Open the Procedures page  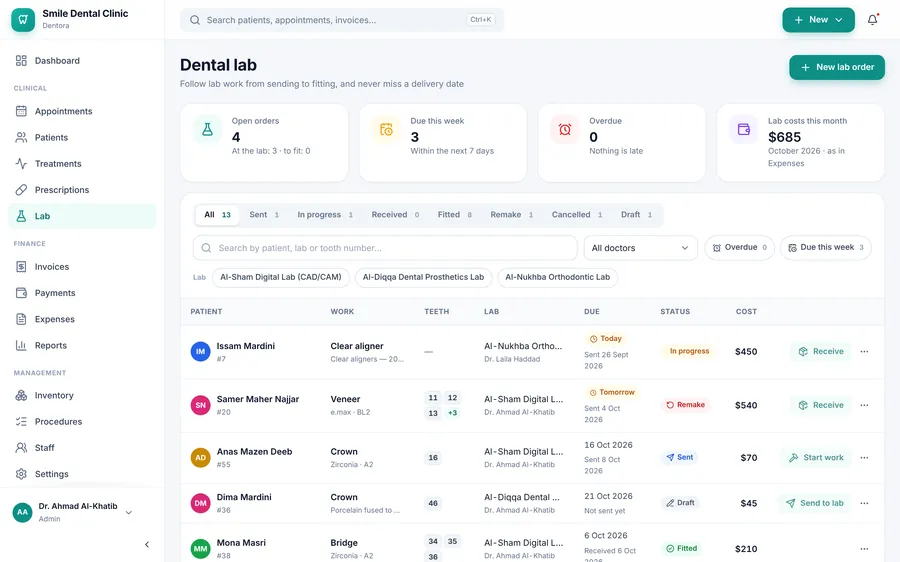pyautogui.click(x=82, y=421)
